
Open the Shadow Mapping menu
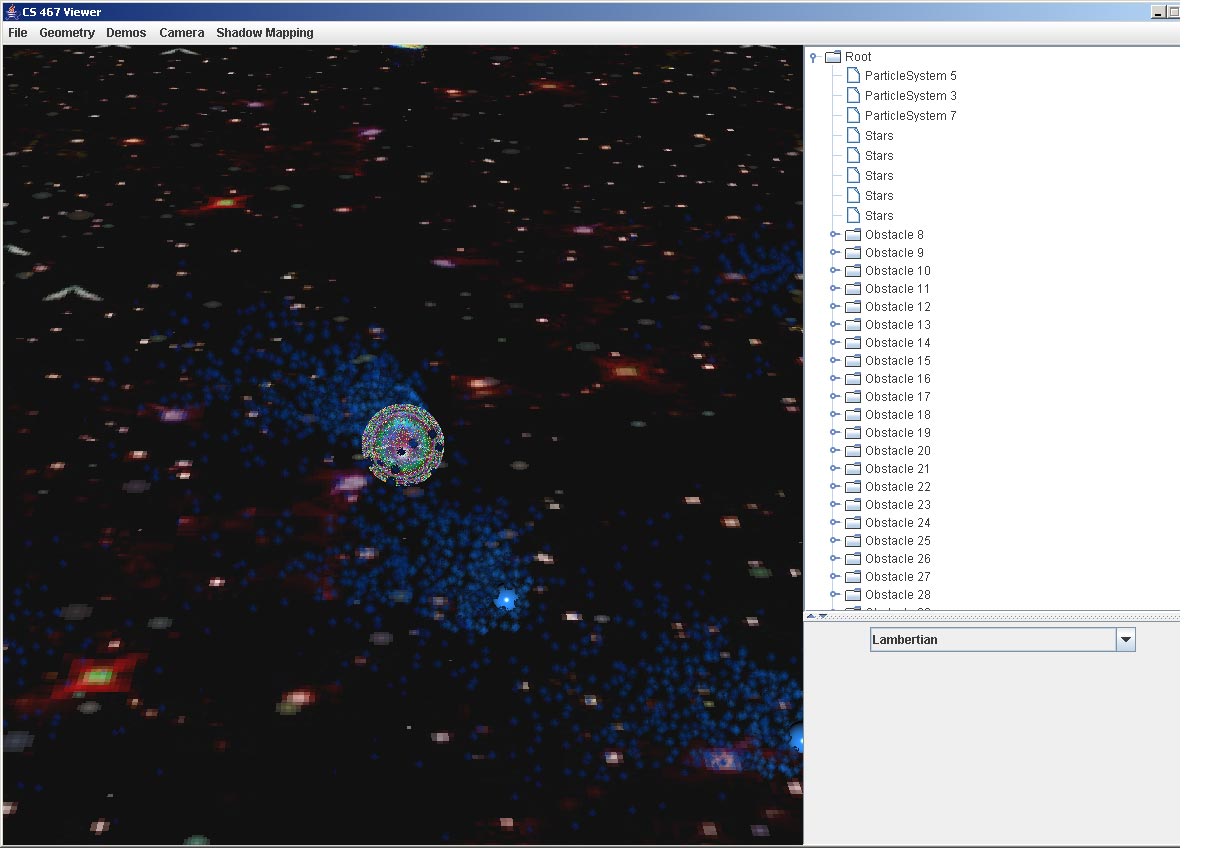[x=264, y=33]
